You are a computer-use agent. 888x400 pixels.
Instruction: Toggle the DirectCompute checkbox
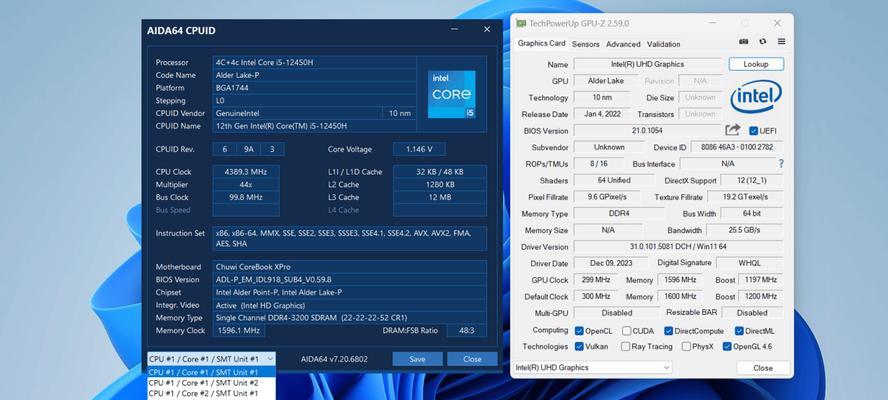(x=668, y=331)
